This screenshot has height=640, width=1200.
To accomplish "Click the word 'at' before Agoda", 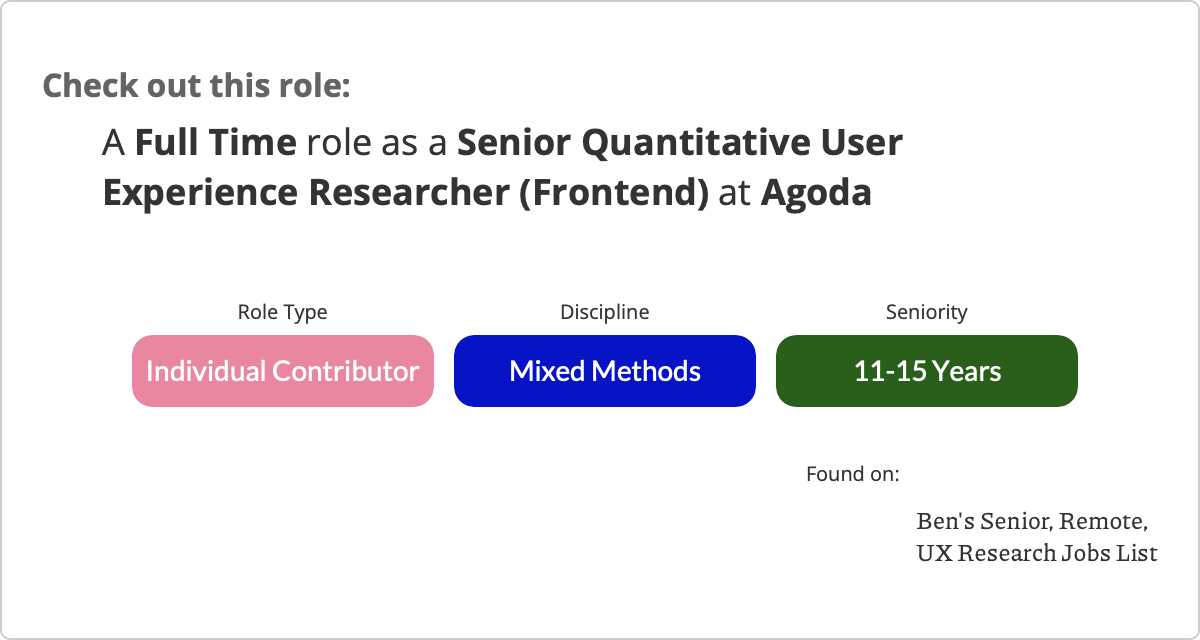I will click(x=735, y=193).
